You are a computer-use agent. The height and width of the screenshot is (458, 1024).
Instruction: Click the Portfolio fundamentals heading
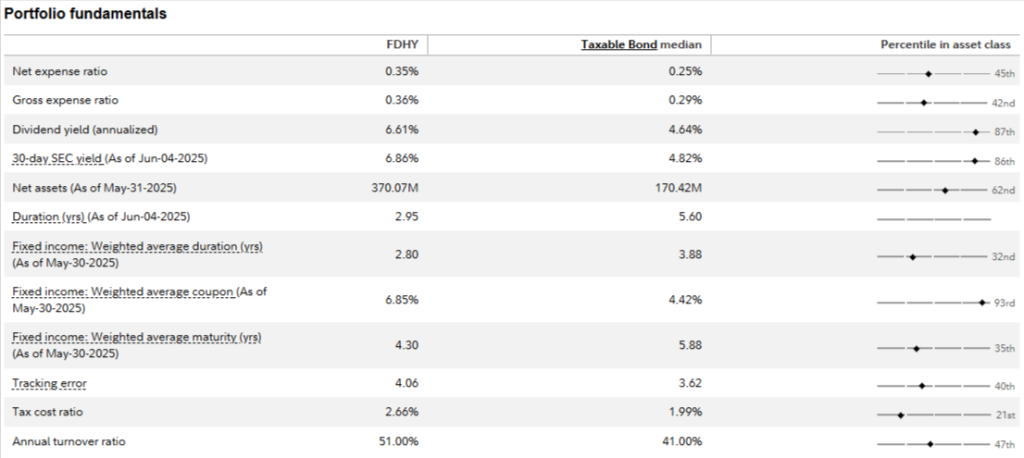(85, 14)
